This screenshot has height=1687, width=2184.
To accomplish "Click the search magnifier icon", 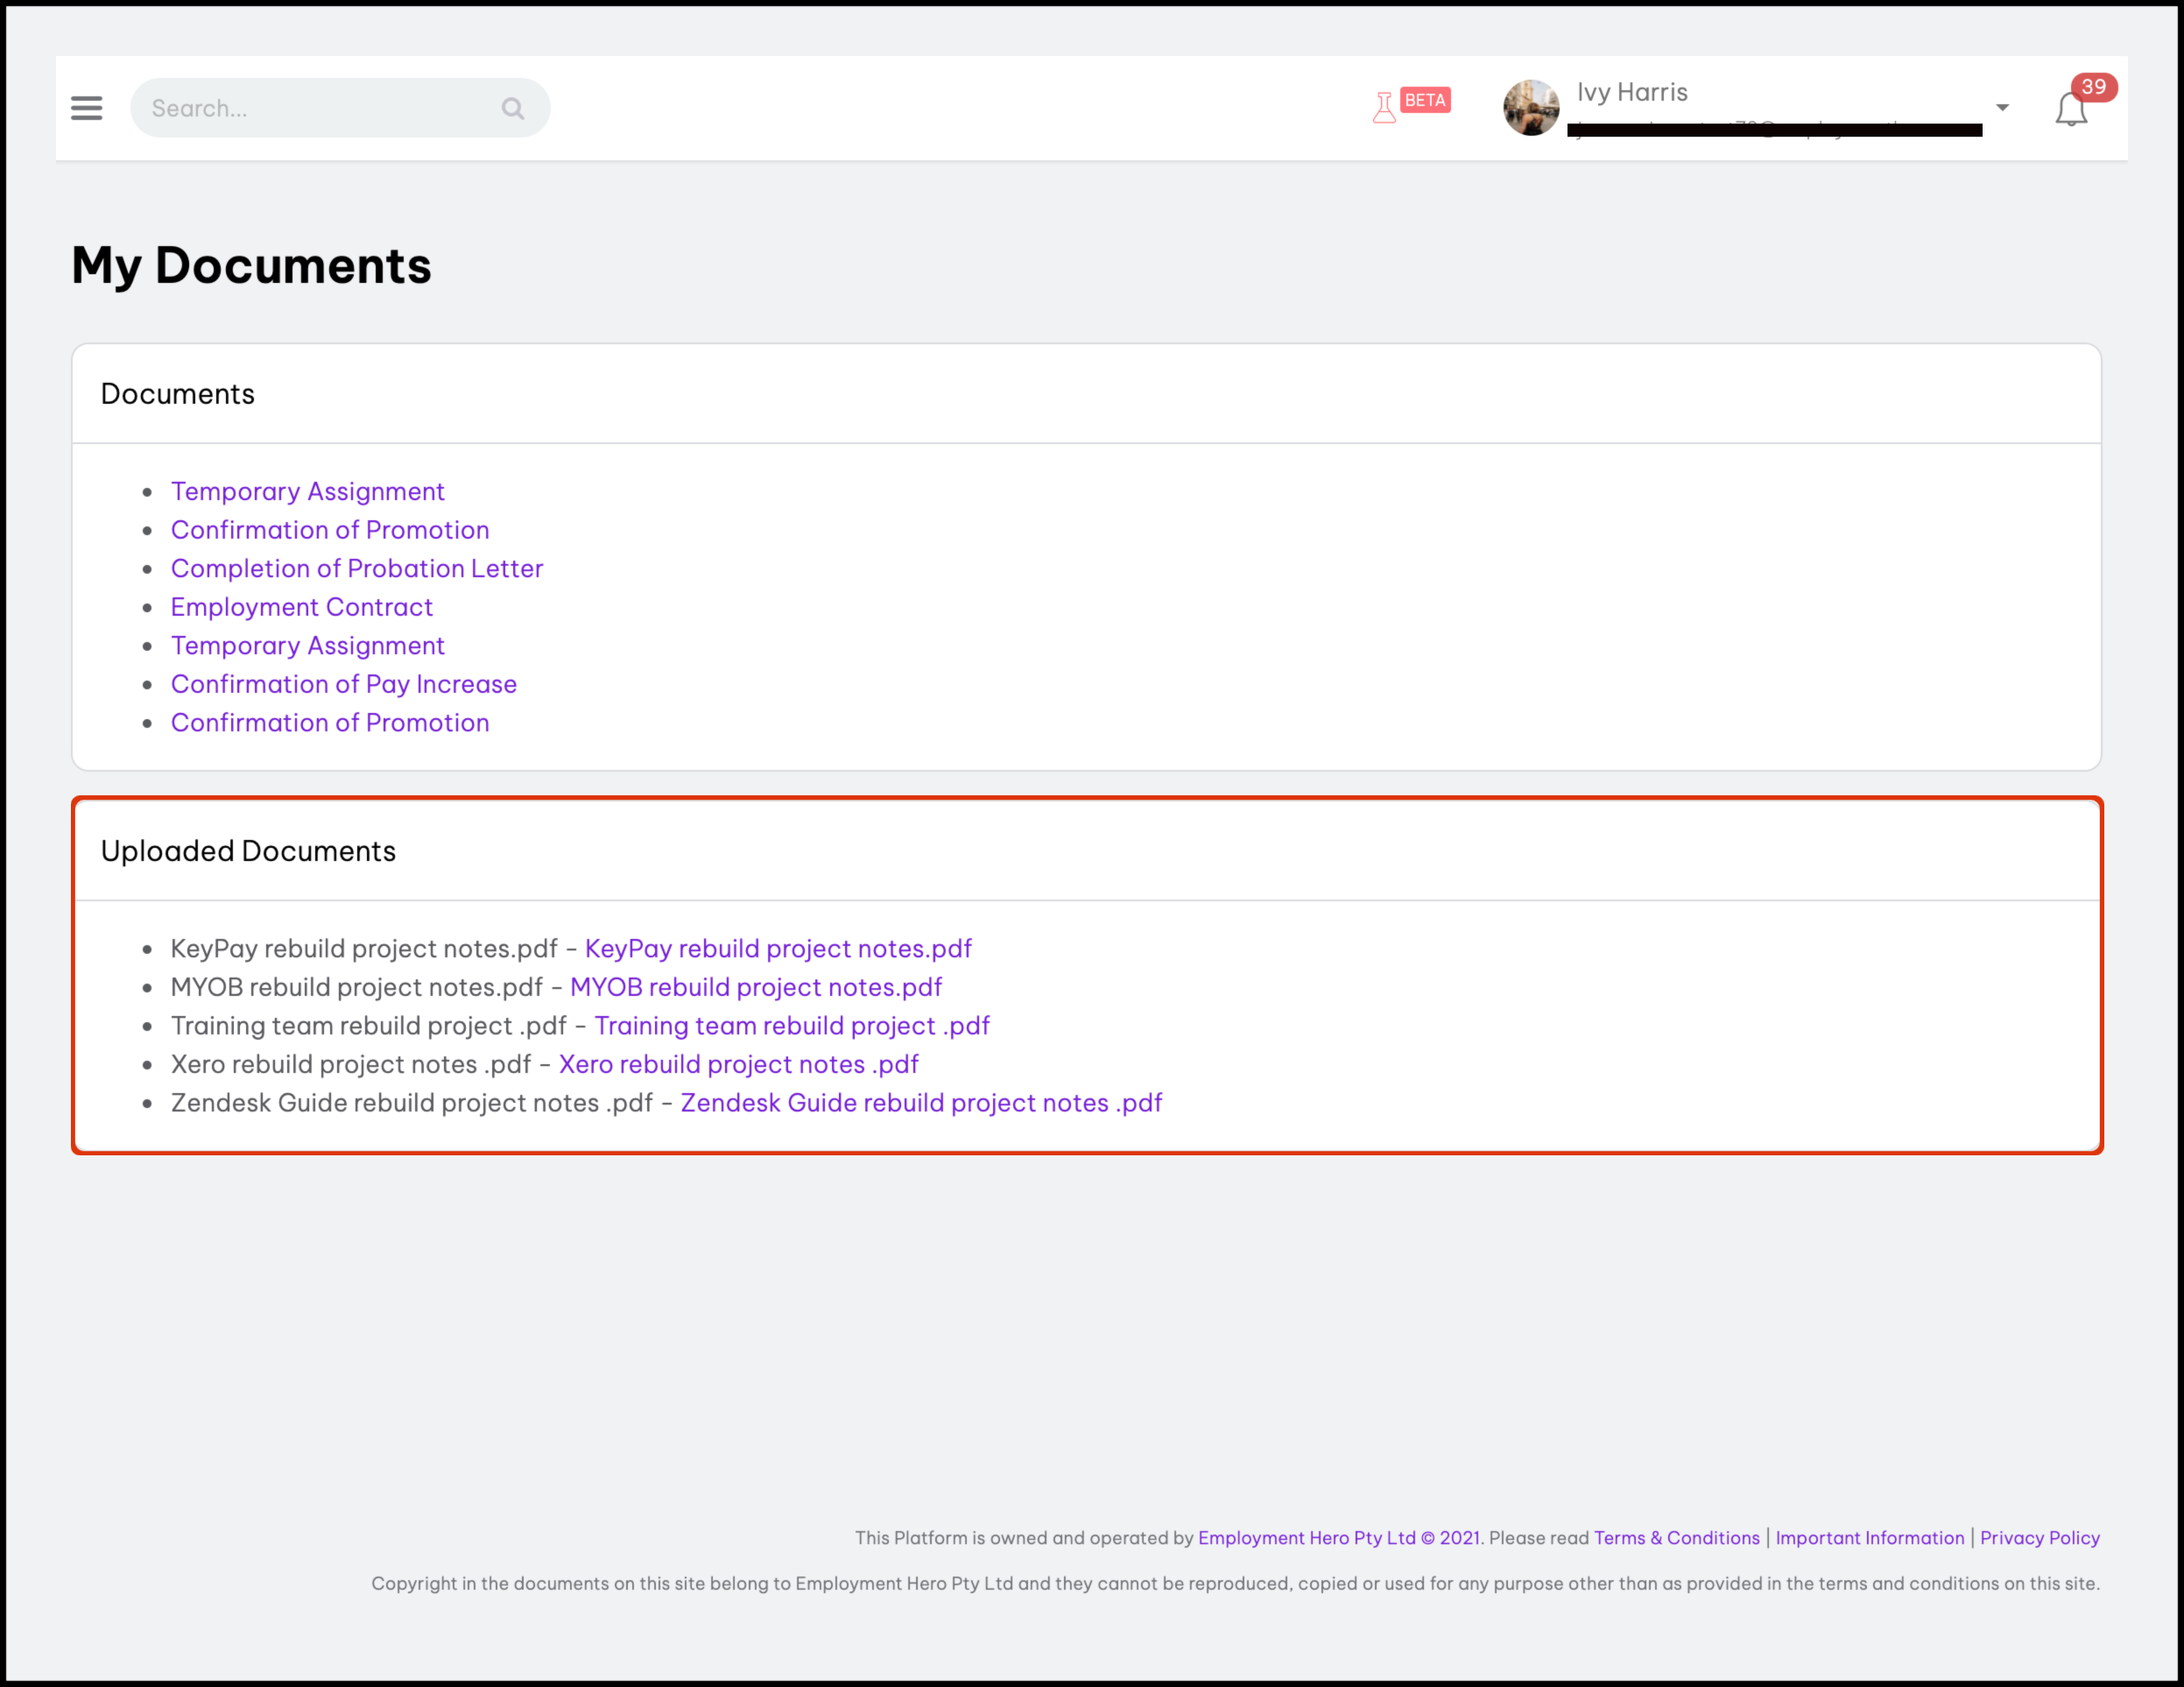I will [513, 108].
